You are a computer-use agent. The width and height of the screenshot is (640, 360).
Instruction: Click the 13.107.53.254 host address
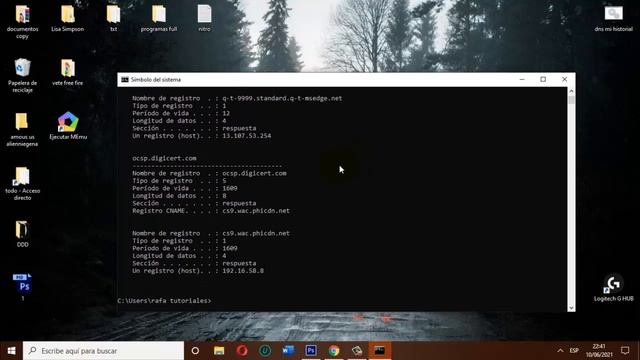pyautogui.click(x=247, y=136)
